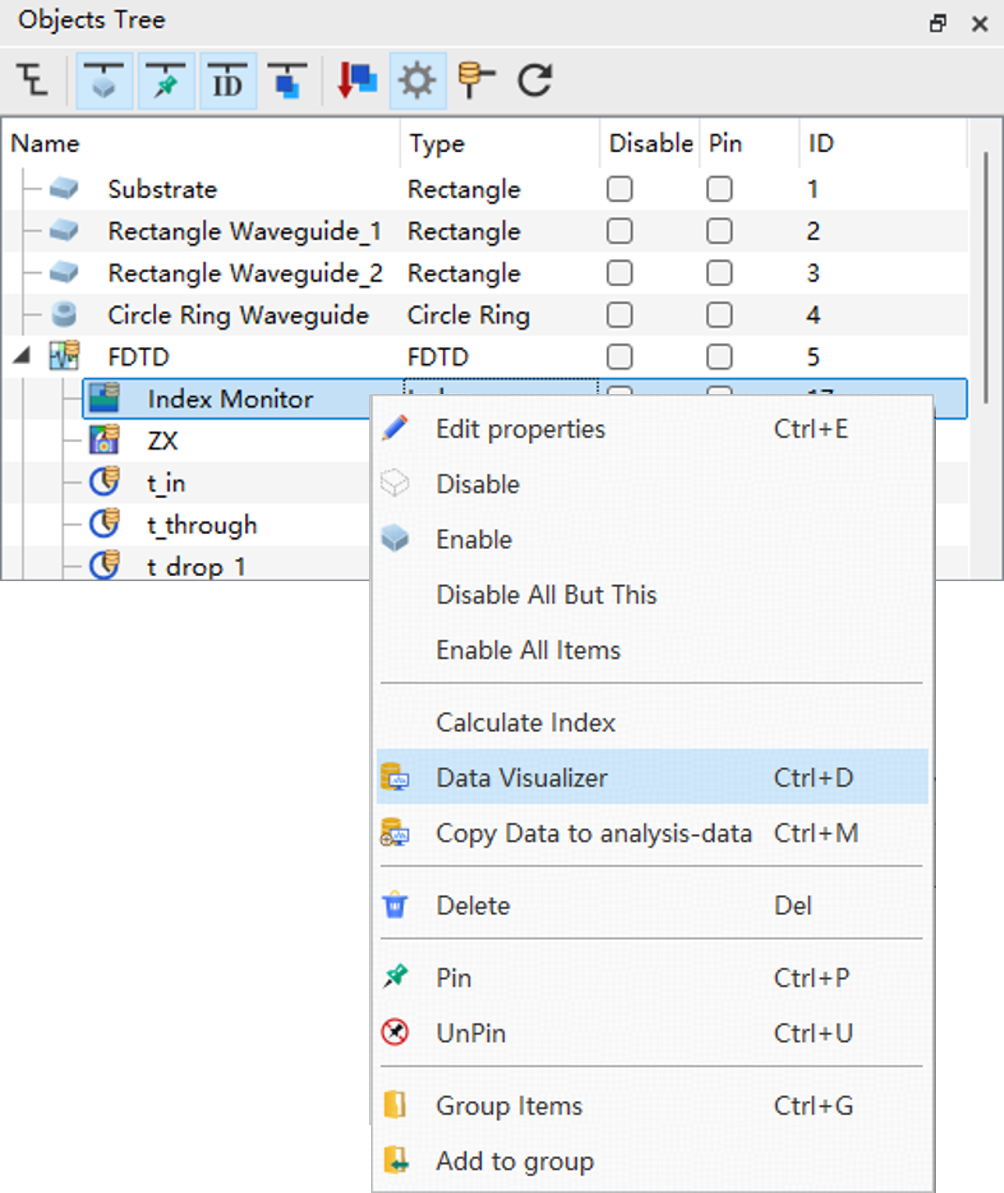The image size is (1004, 1193).
Task: Choose Data Visualizer from context menu
Action: [521, 778]
